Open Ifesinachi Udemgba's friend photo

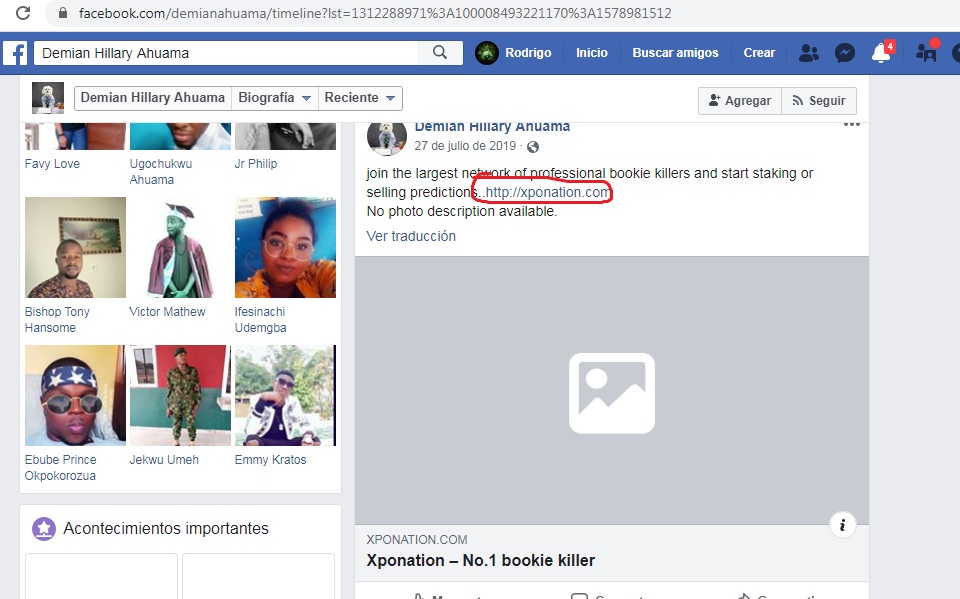tap(285, 247)
